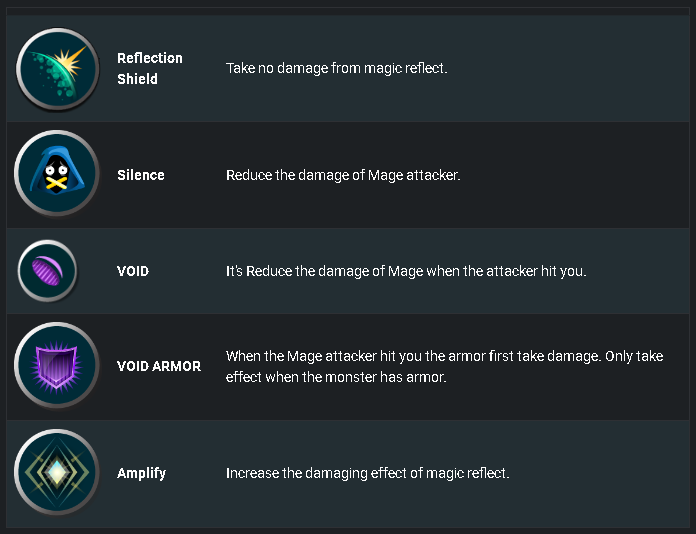Click the VOID ARMOR ability title

(x=159, y=366)
